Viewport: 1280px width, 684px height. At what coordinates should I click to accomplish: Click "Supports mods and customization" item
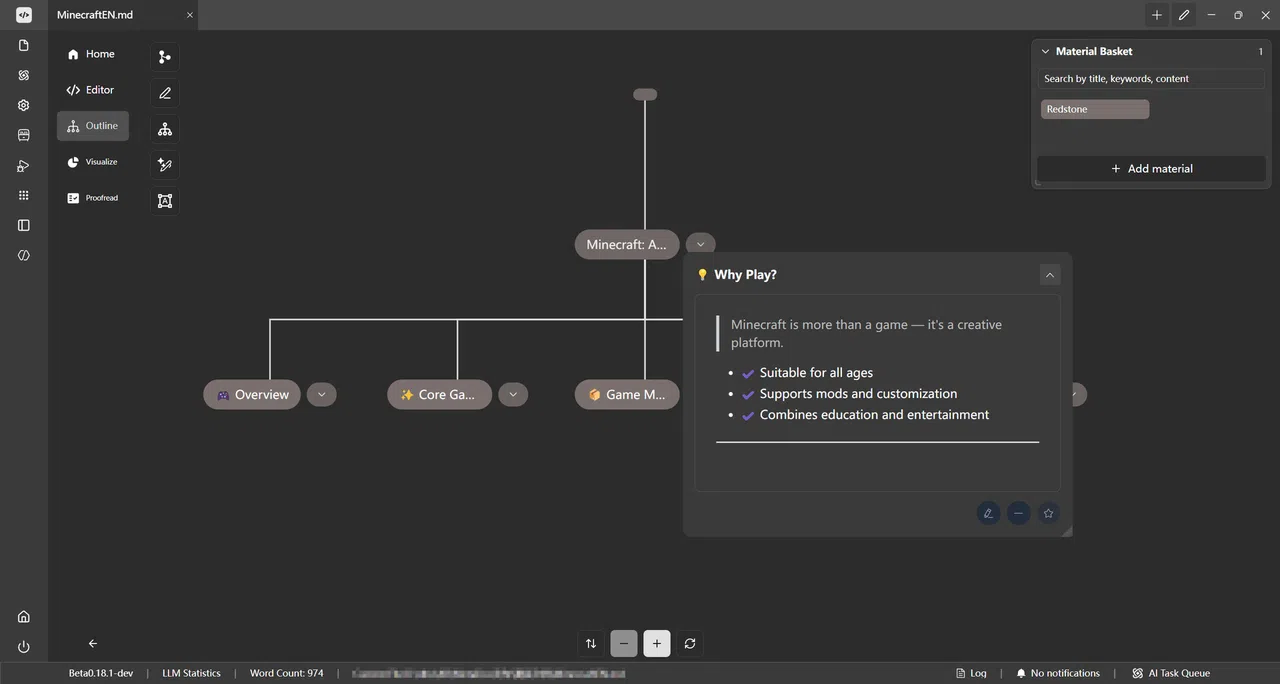click(x=858, y=394)
